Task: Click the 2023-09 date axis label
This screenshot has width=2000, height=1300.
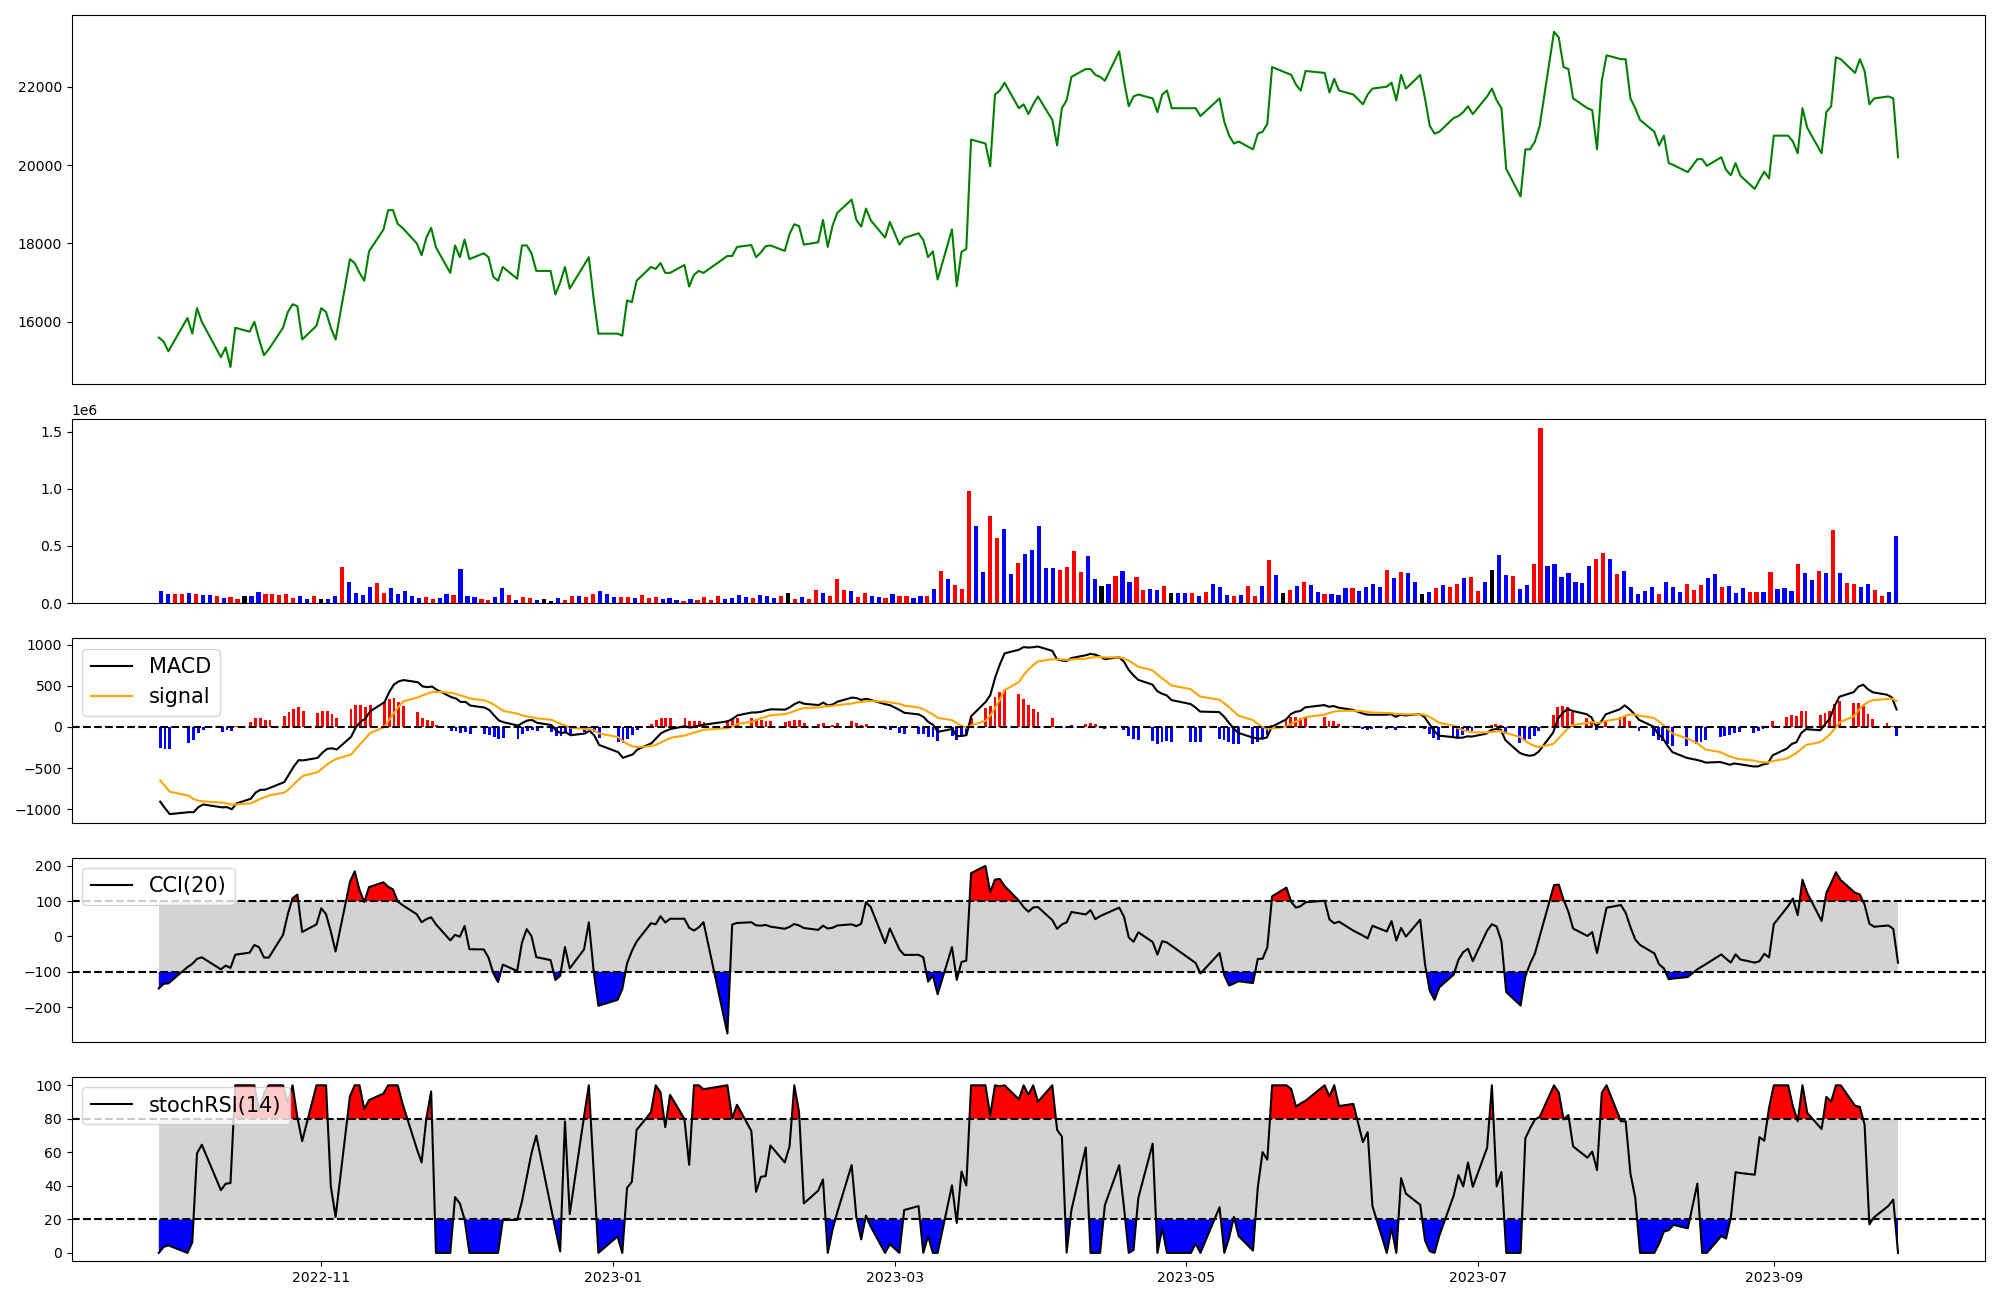Action: 1774,1277
